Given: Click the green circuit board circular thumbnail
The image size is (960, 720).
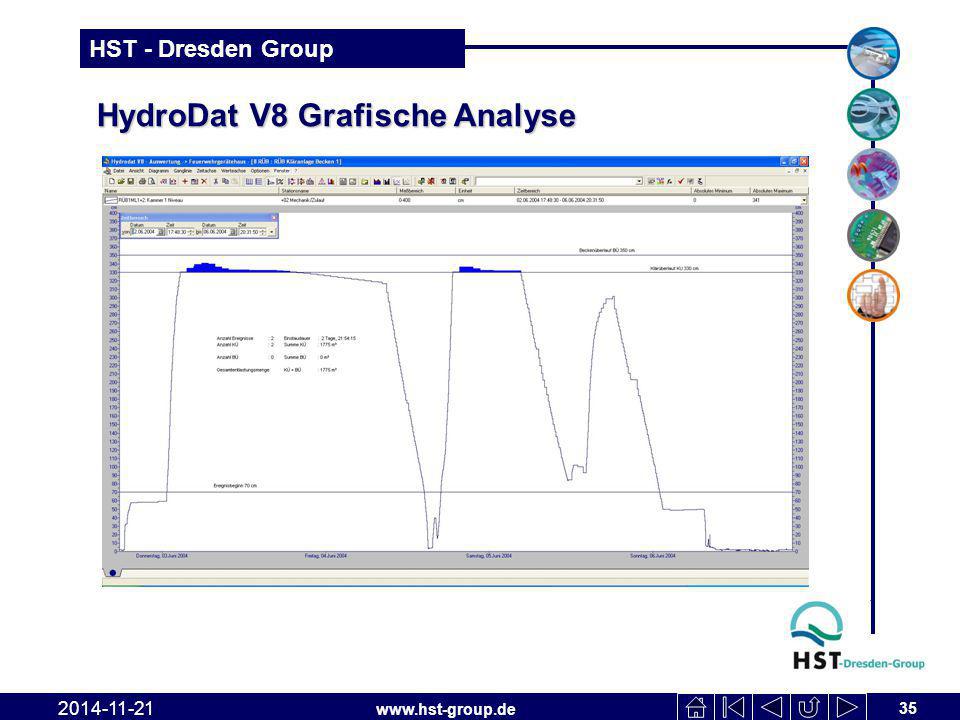Looking at the screenshot, I should tap(873, 235).
